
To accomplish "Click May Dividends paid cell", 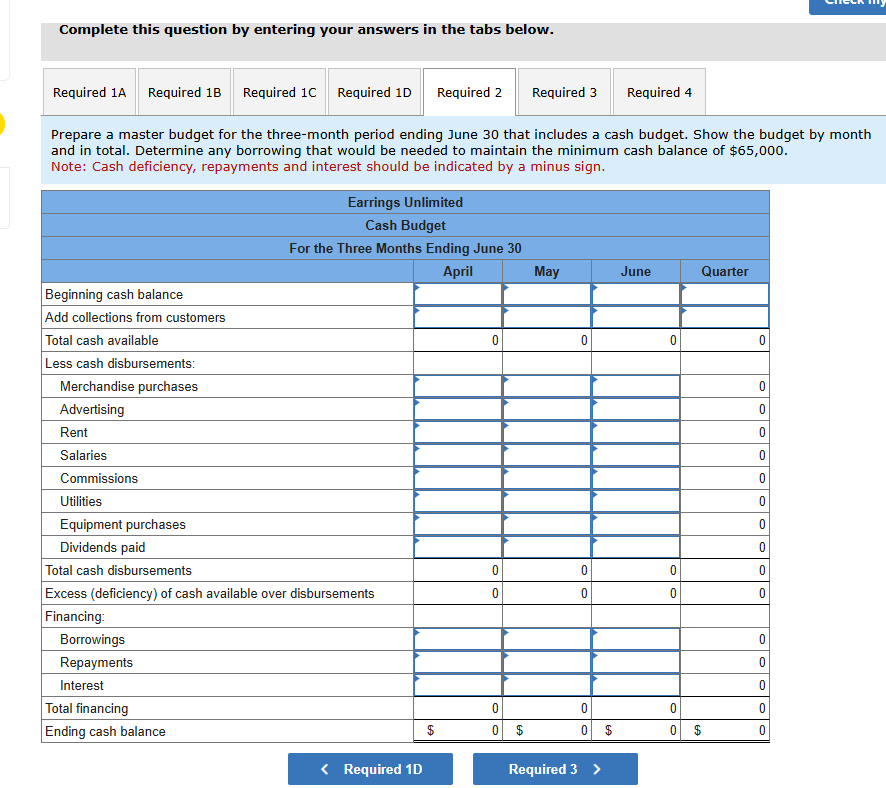I will [x=547, y=547].
